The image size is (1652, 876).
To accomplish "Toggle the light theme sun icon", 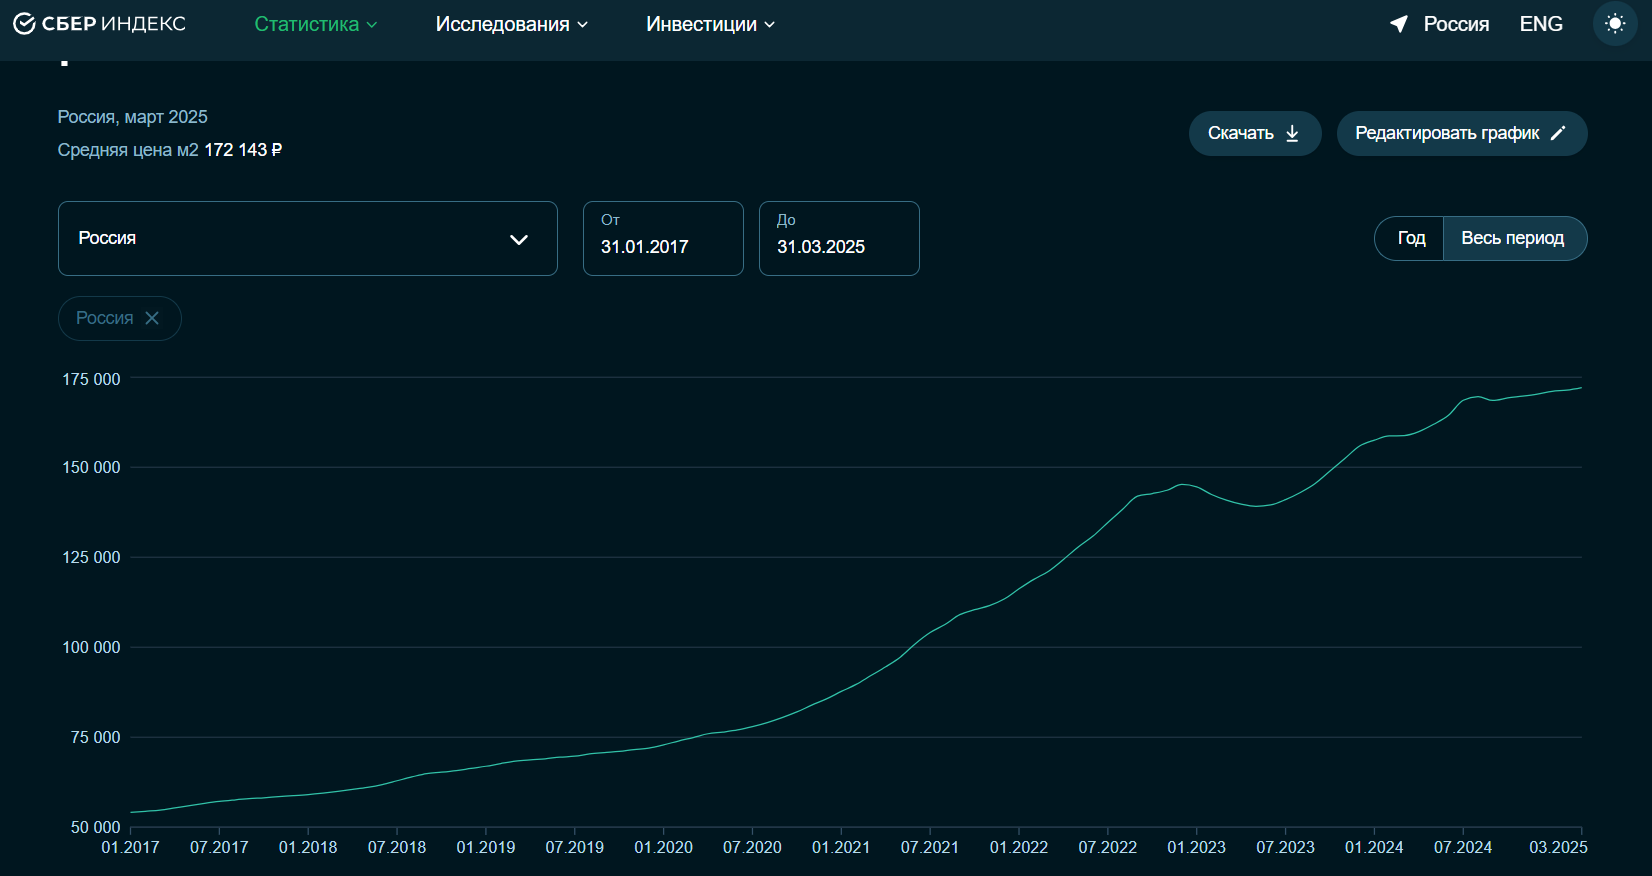I will 1614,24.
